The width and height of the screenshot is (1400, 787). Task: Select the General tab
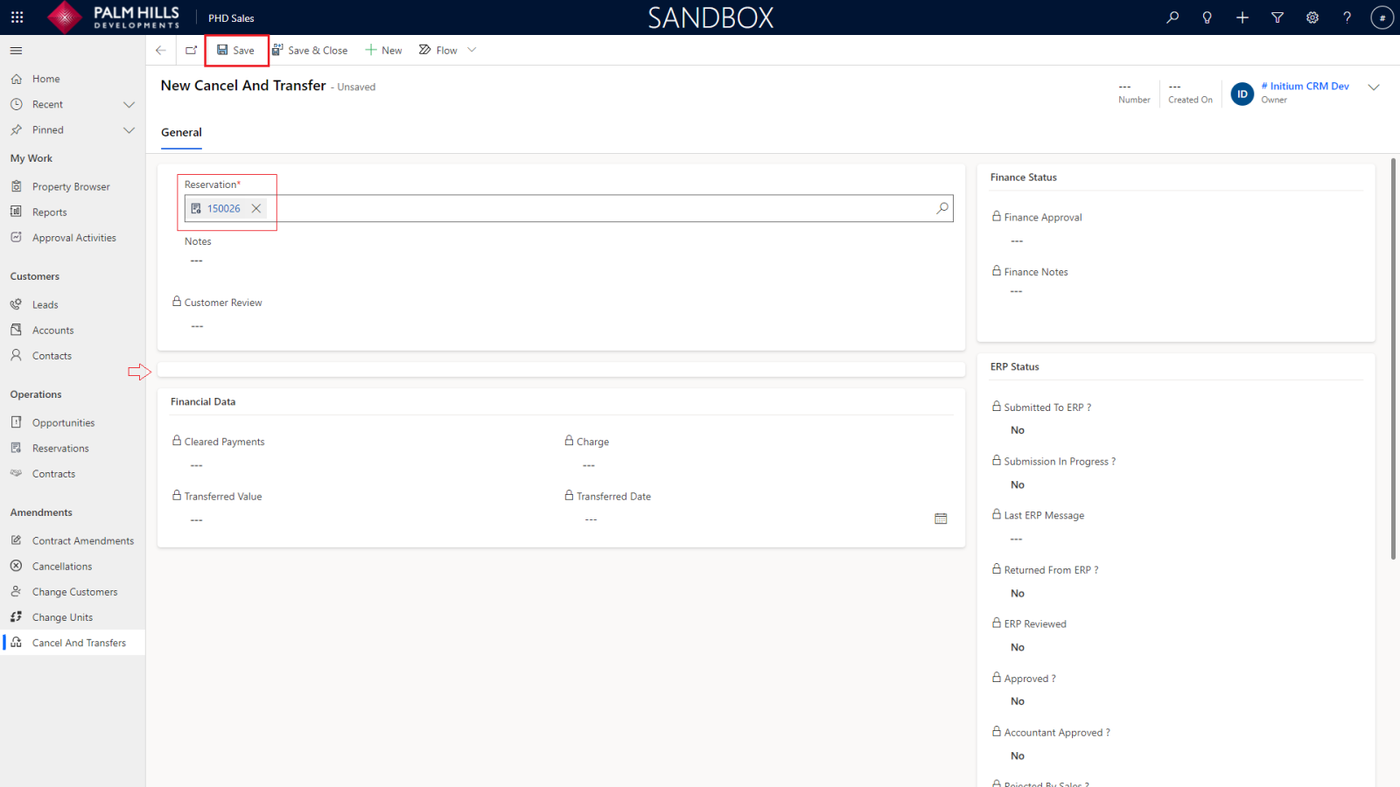click(181, 132)
